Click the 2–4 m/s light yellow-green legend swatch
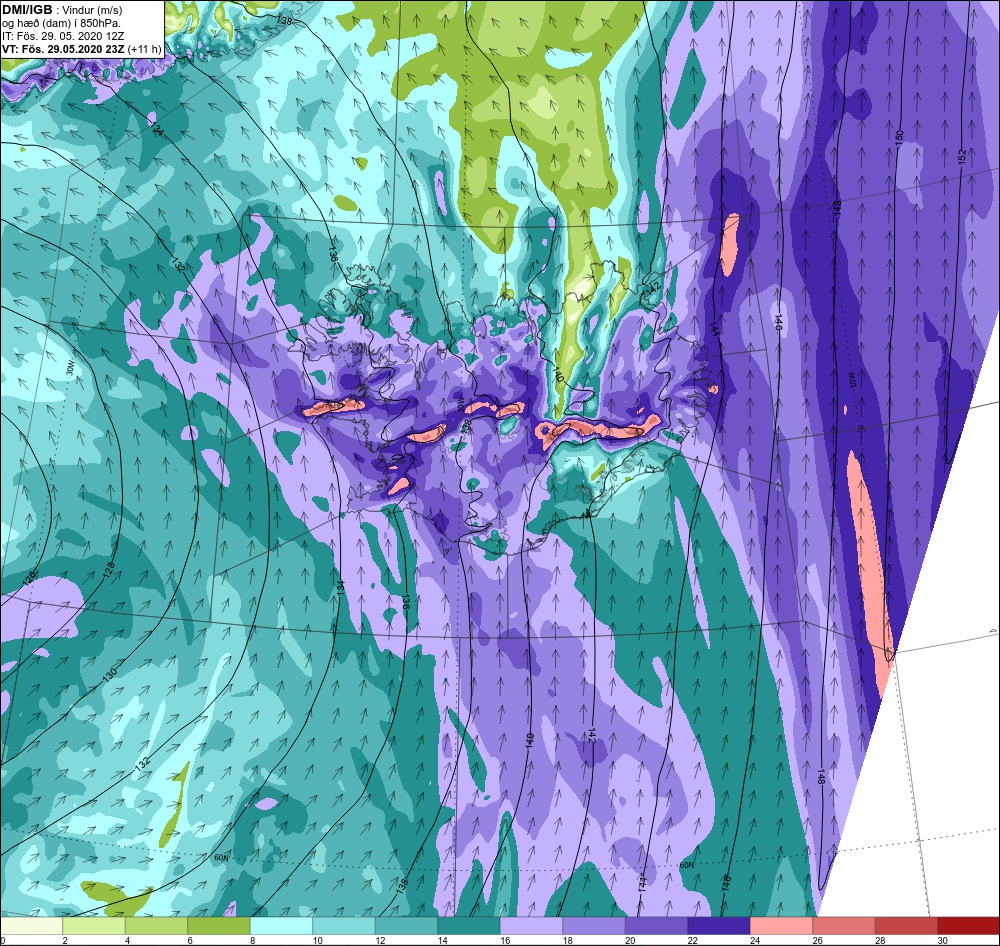Image resolution: width=1000 pixels, height=946 pixels. click(94, 925)
